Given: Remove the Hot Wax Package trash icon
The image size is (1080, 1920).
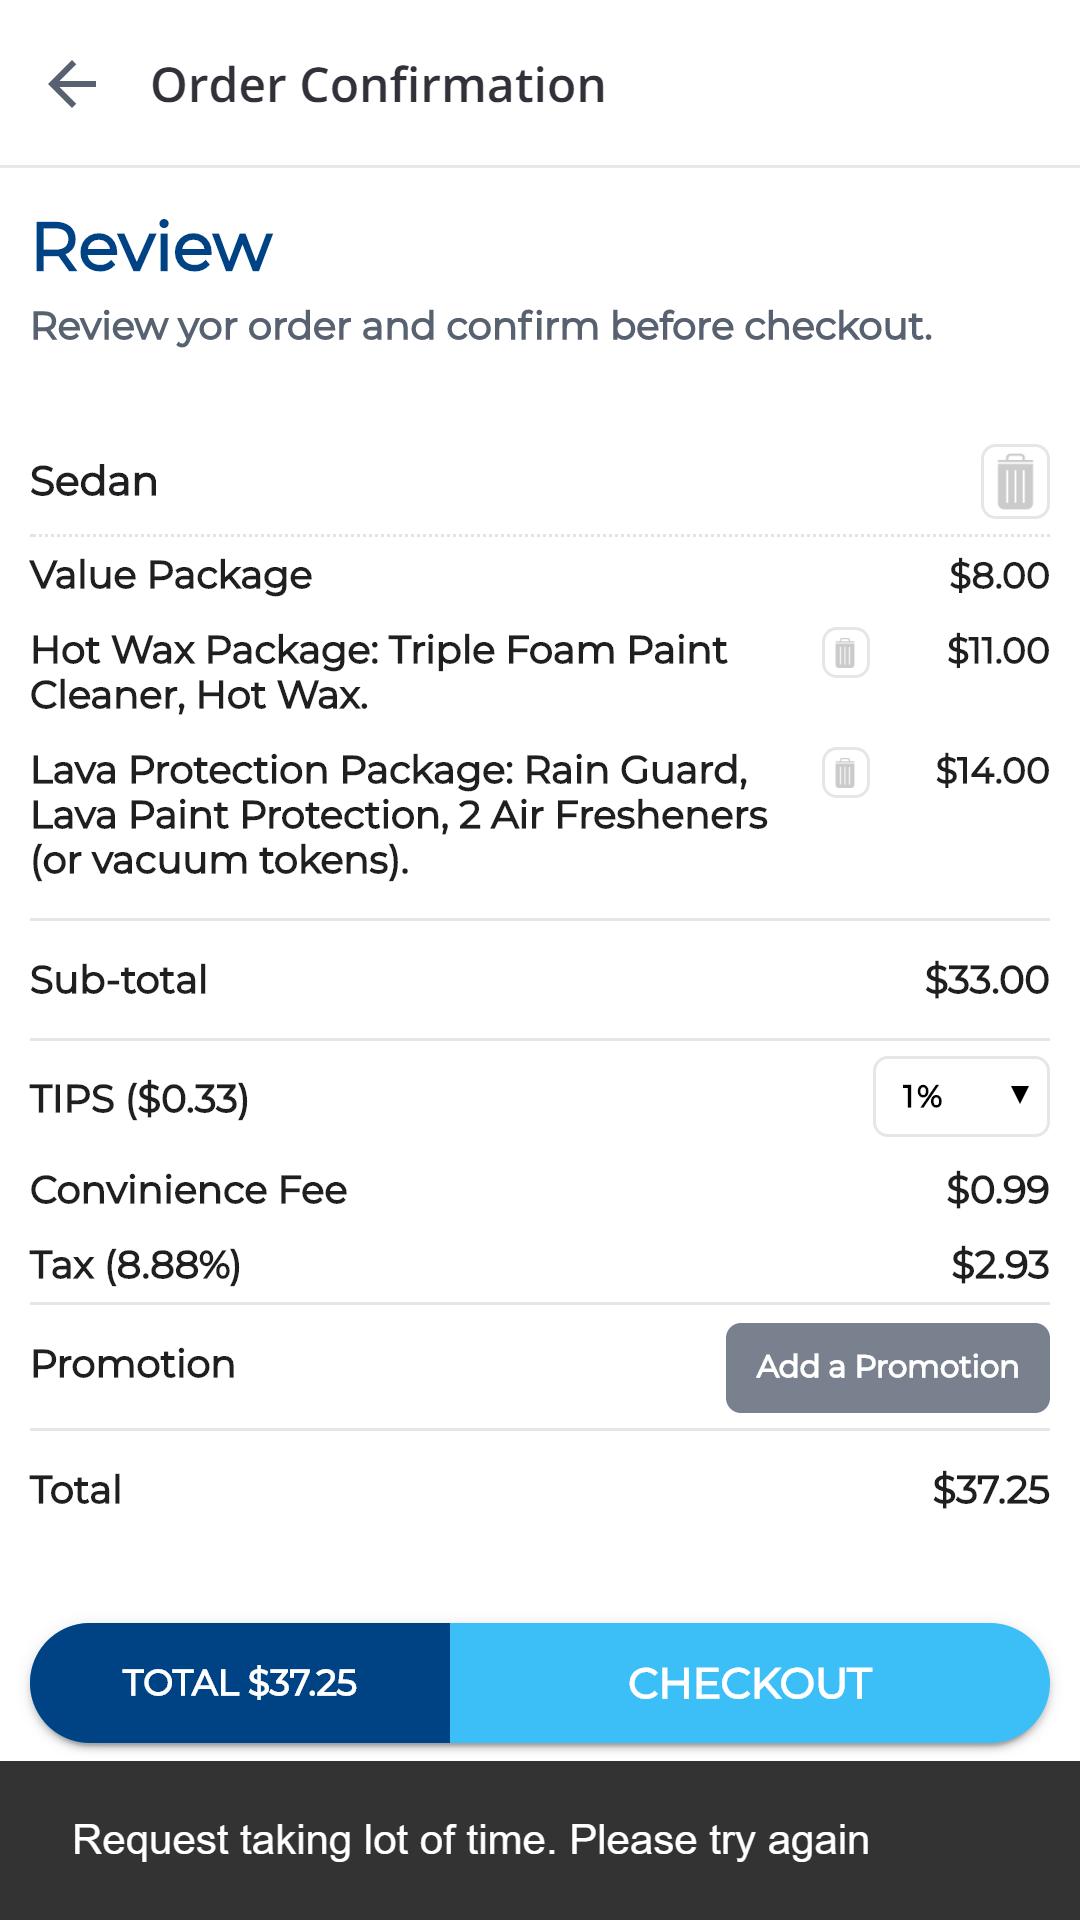Looking at the screenshot, I should (845, 653).
